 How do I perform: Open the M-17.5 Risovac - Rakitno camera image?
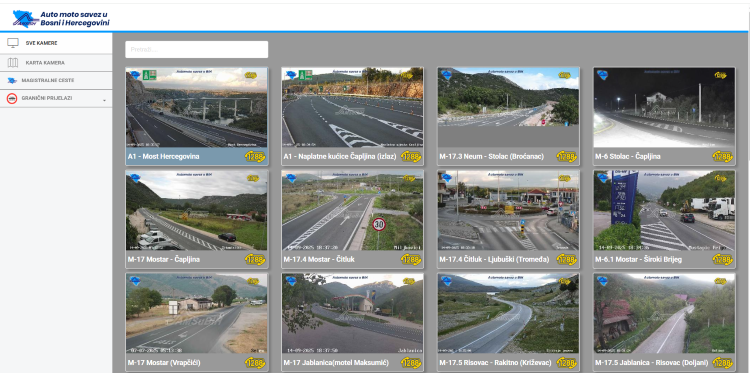[508, 313]
